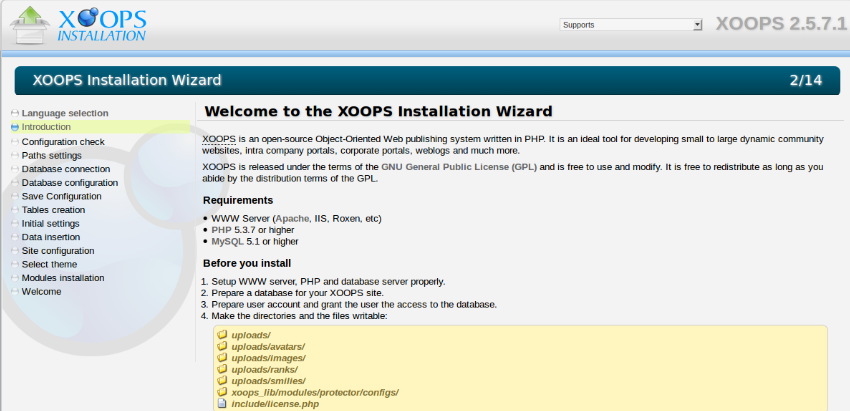Click the uploads/ folder icon
The image size is (850, 411).
pyautogui.click(x=222, y=335)
